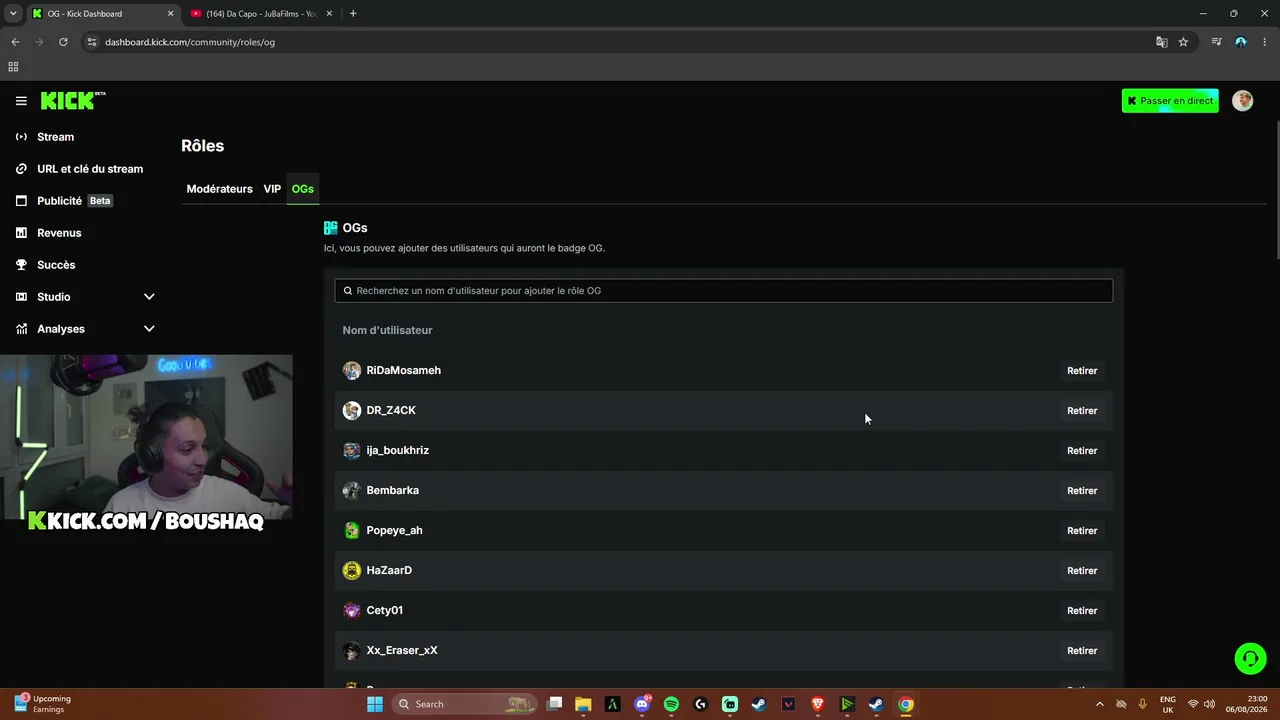This screenshot has height=720, width=1280.
Task: Remove OG role from Xx_Eraser_xX
Action: pyautogui.click(x=1082, y=651)
